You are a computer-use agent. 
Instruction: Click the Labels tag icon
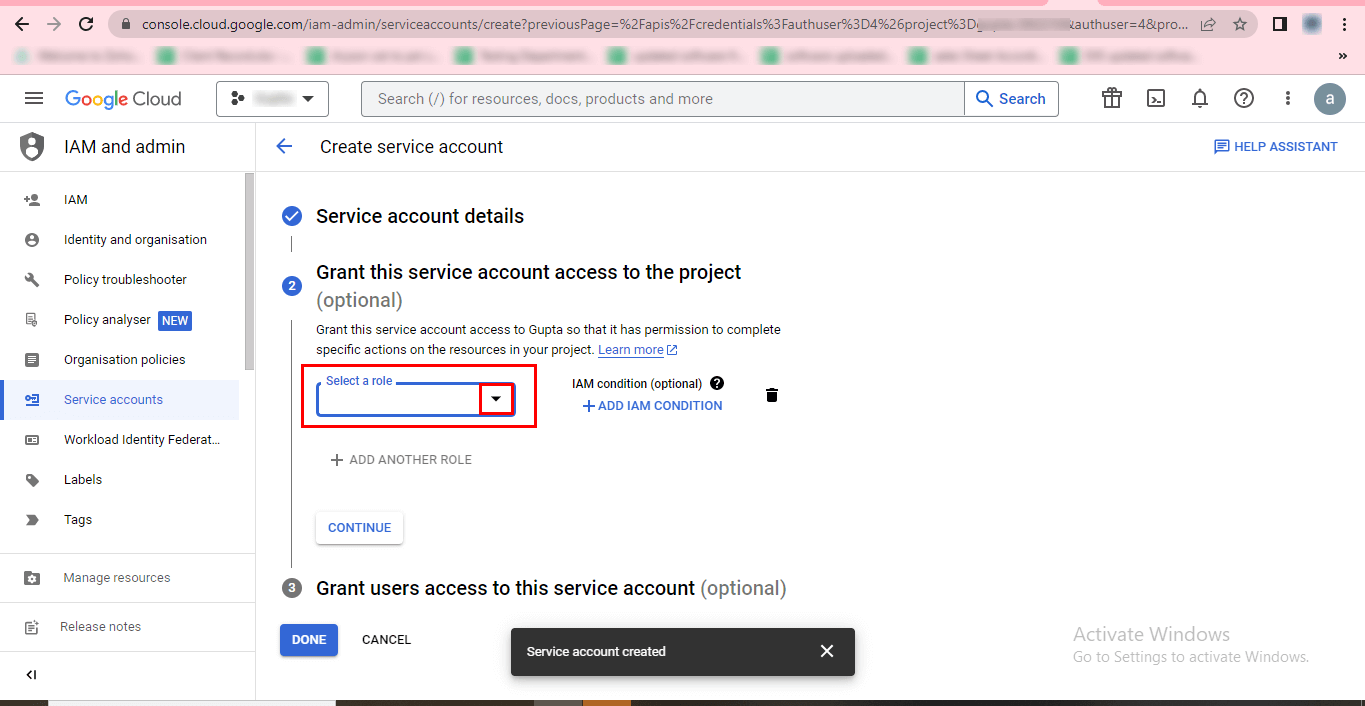[x=32, y=480]
